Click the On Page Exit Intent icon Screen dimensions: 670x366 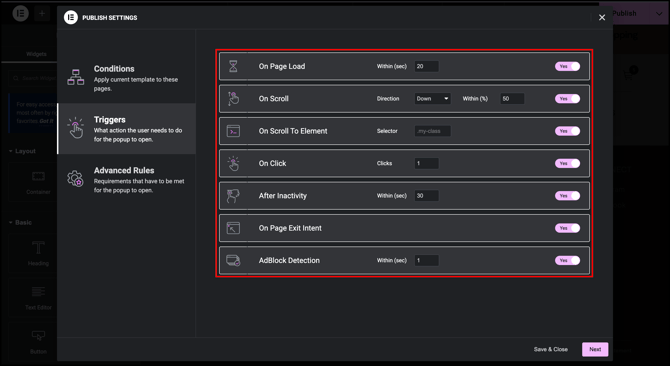click(233, 228)
